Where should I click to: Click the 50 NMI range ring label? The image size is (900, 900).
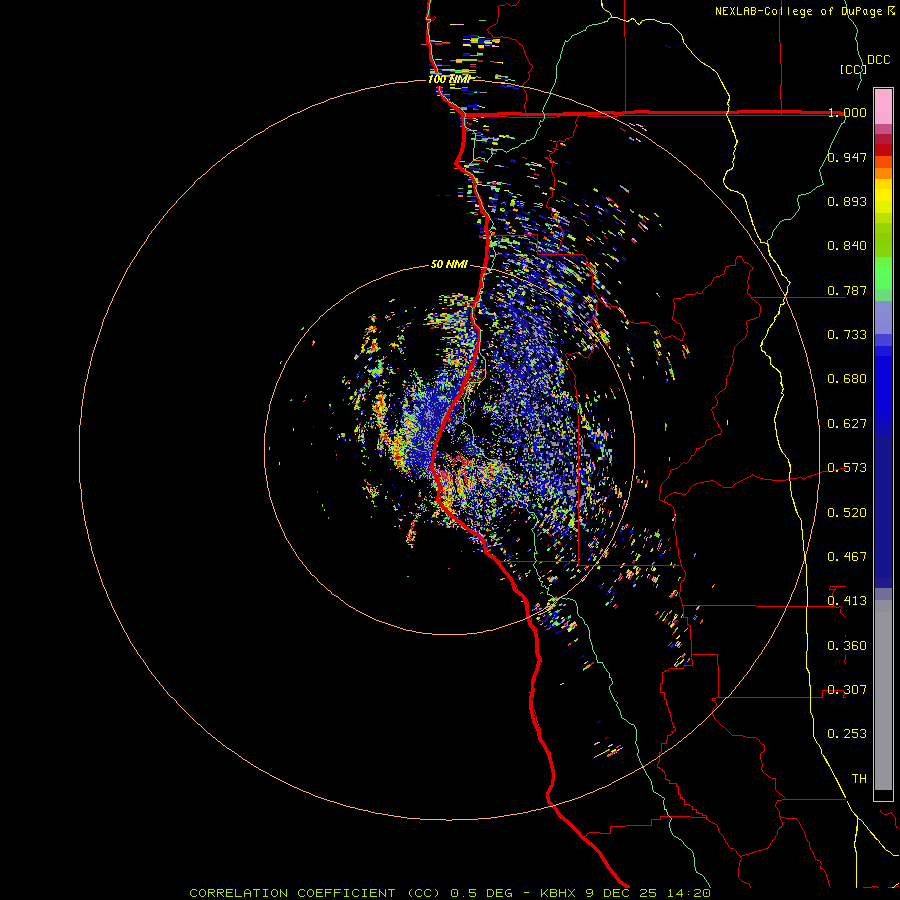449,264
